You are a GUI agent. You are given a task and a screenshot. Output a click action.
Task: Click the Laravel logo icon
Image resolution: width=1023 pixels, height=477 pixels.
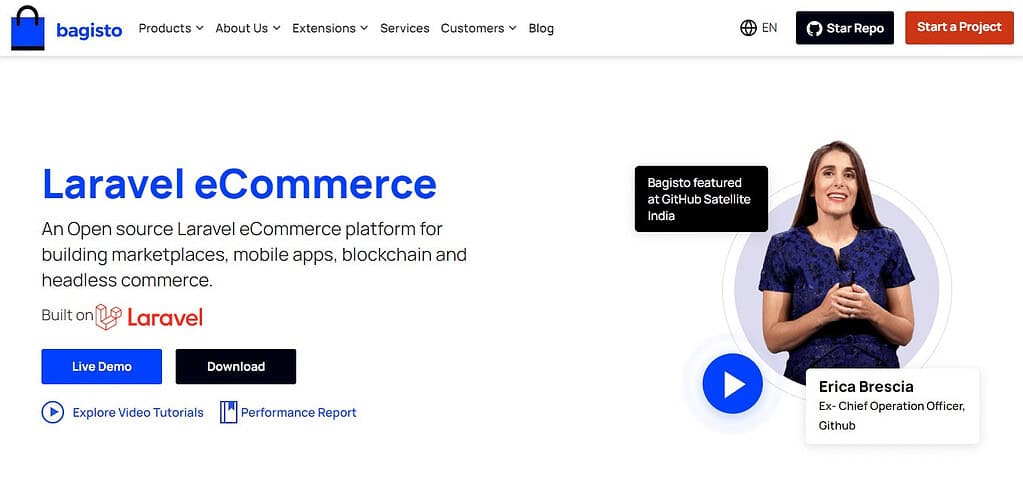[108, 316]
